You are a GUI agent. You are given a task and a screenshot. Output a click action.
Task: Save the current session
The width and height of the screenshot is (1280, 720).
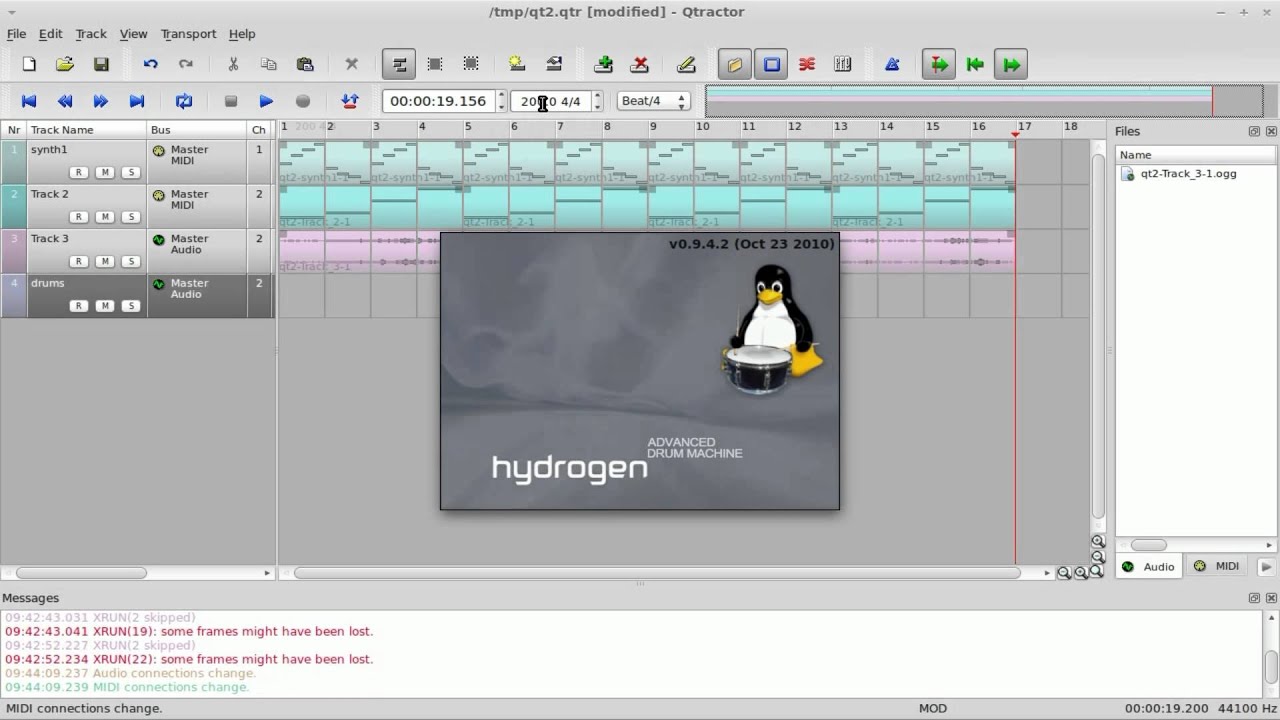coord(101,64)
